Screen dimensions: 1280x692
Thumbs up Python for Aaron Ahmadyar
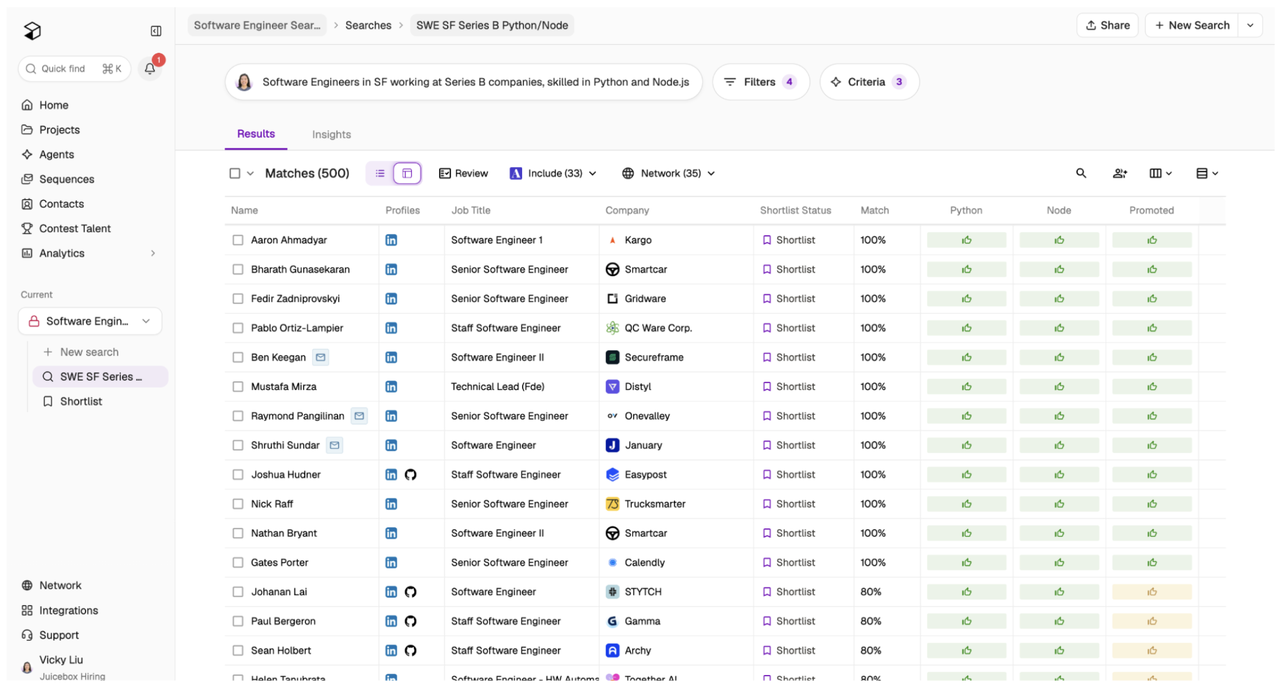[x=967, y=240]
